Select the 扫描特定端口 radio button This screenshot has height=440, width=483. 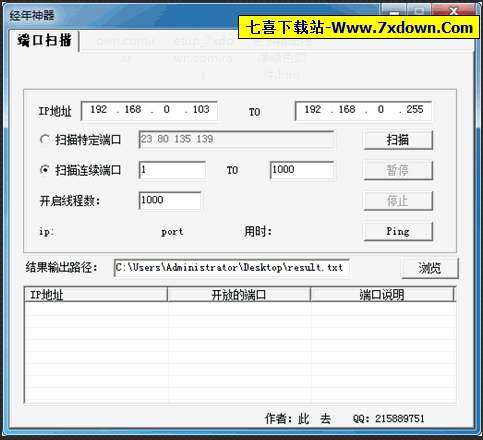tap(44, 139)
